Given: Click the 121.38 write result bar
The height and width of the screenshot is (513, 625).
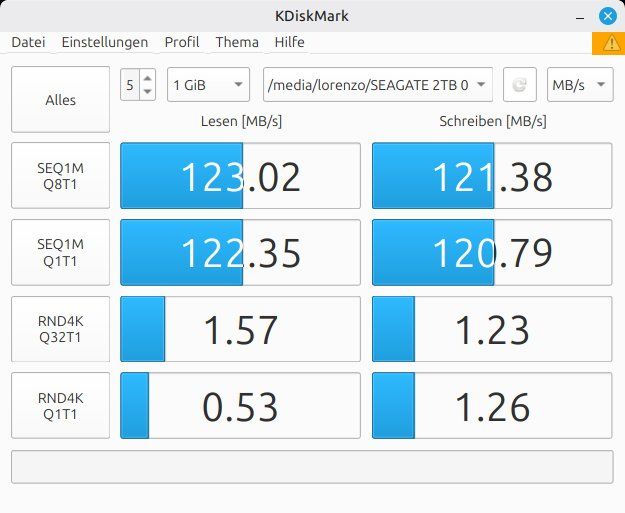Looking at the screenshot, I should tap(492, 176).
